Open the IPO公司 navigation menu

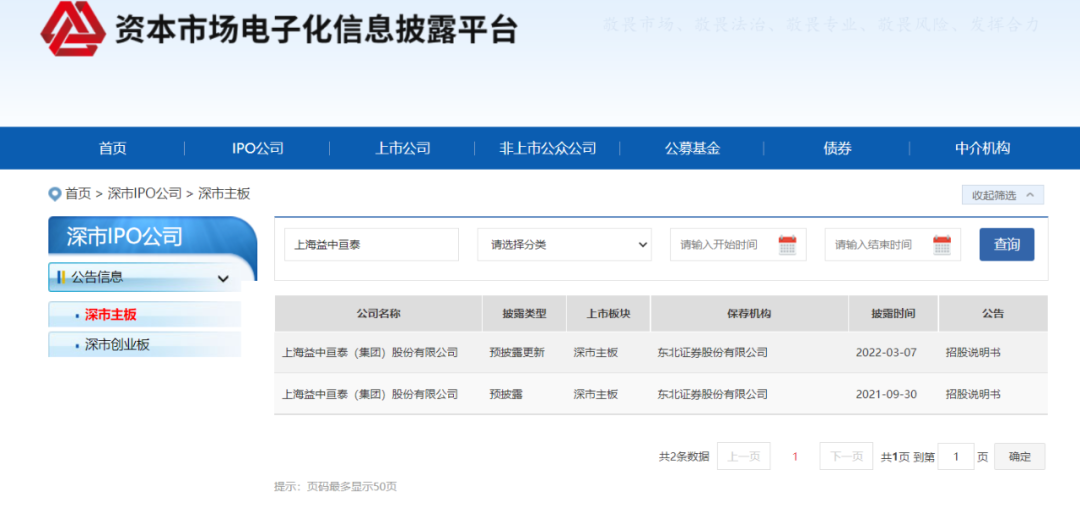click(258, 148)
